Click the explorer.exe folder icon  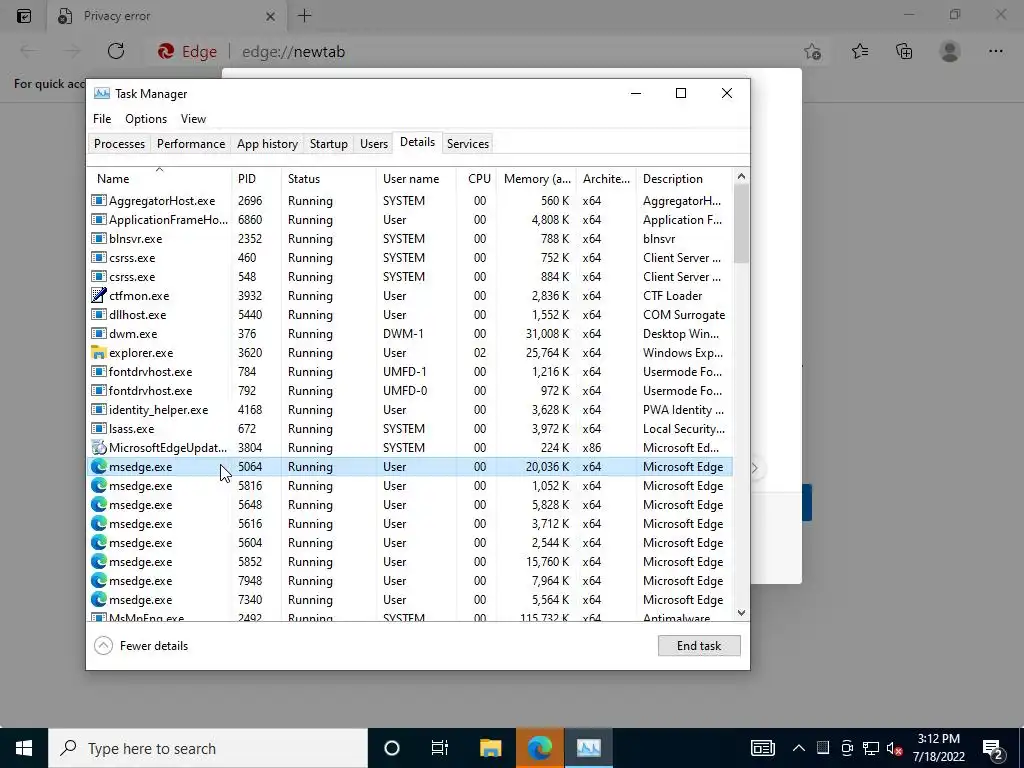coord(99,353)
